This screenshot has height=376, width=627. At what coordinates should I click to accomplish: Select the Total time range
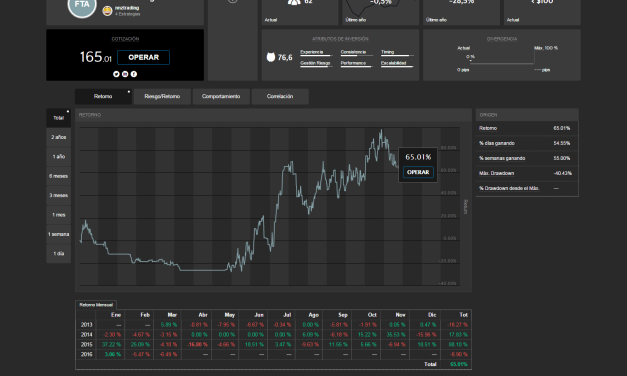(x=58, y=118)
